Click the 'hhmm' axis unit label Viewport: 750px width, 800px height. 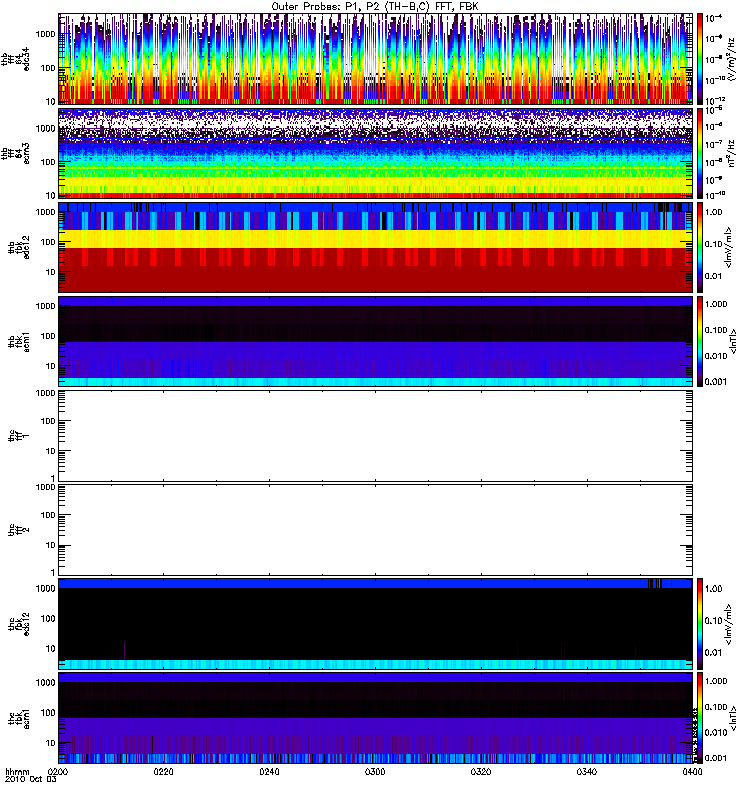[18, 771]
